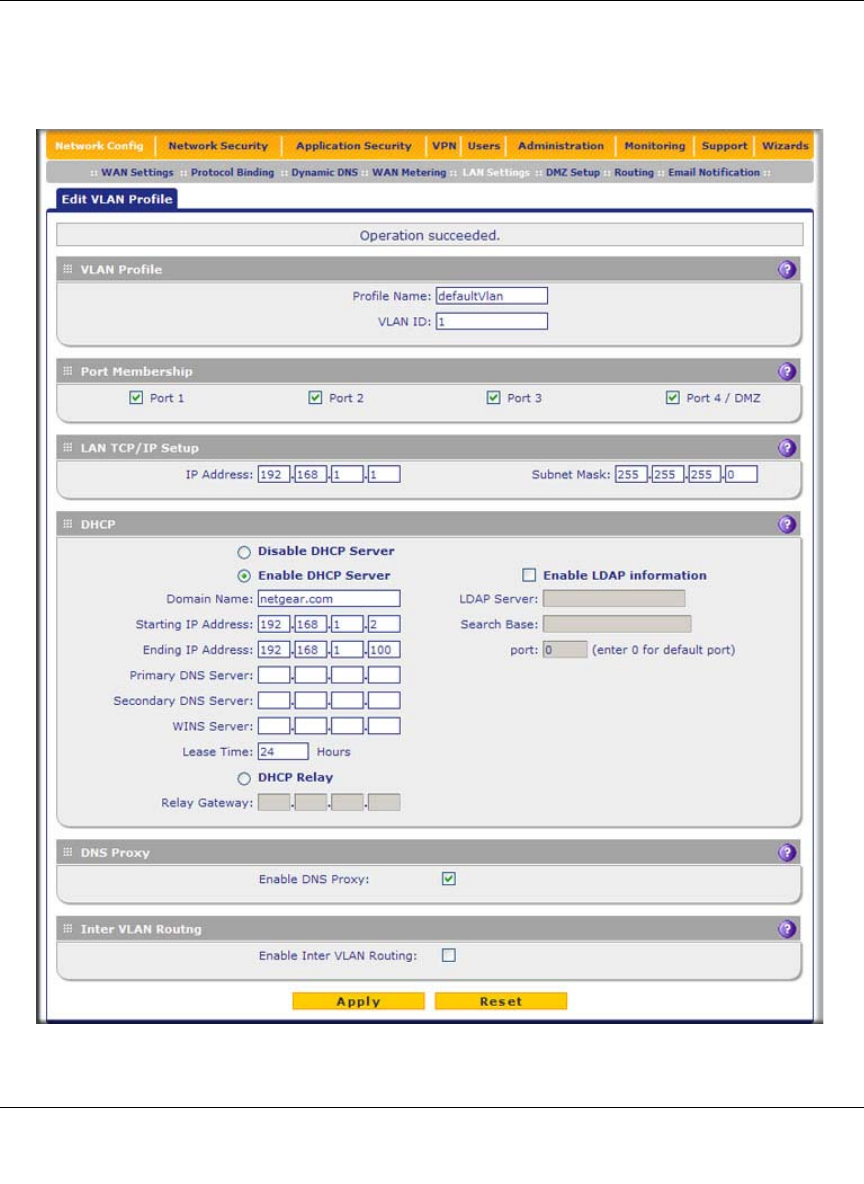The height and width of the screenshot is (1184, 864).
Task: Open help for DNS Proxy section
Action: 786,853
